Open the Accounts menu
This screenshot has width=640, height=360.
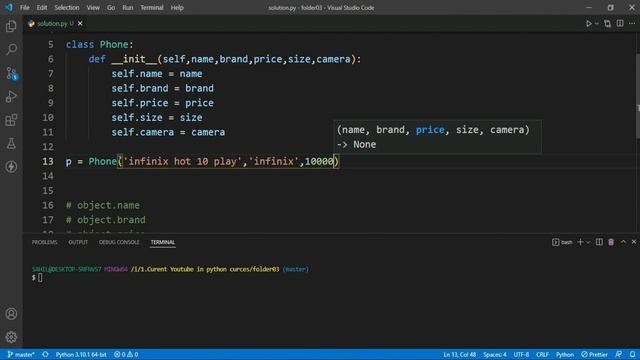click(x=11, y=313)
